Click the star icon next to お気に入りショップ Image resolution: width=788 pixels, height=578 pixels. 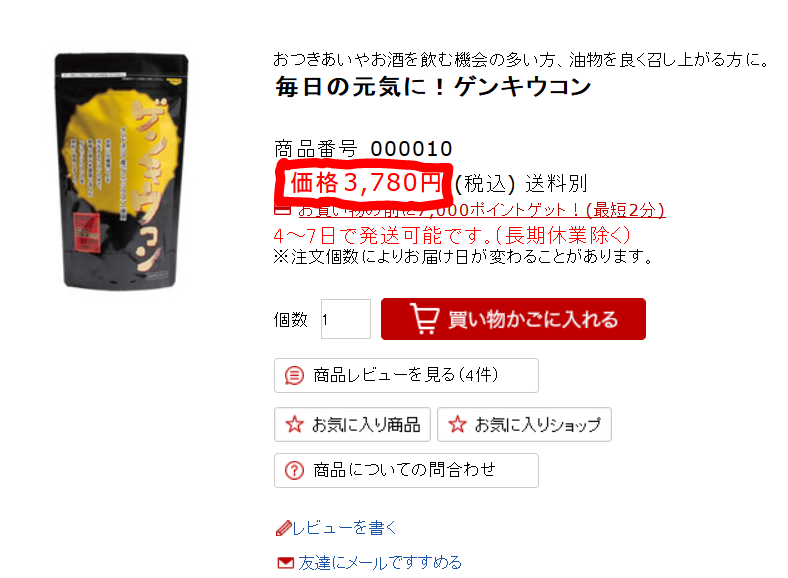click(x=457, y=425)
